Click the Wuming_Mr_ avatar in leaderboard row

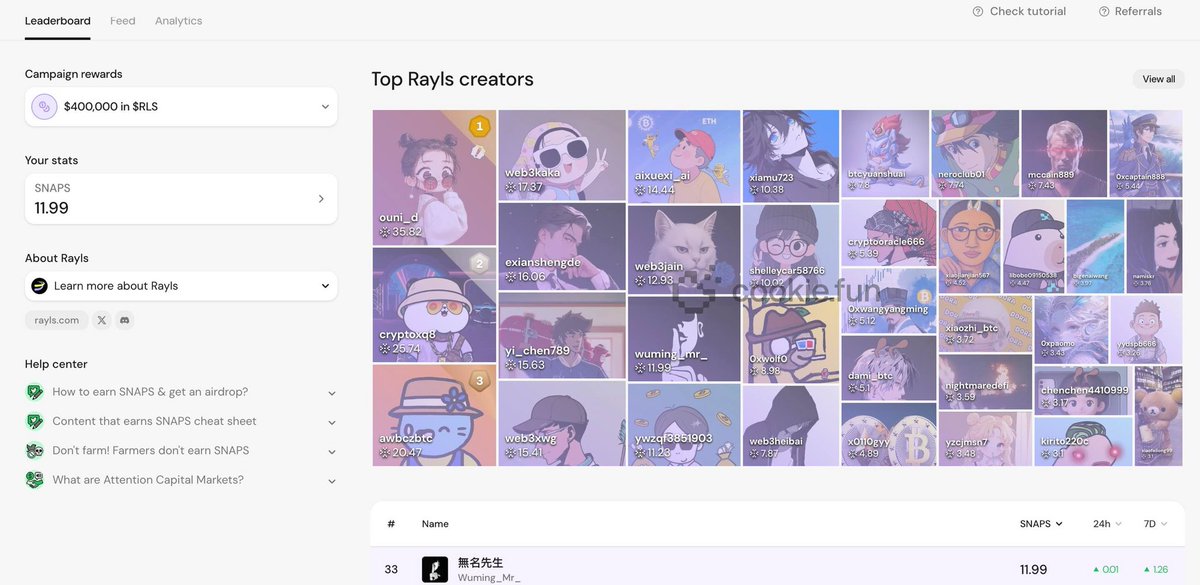tap(435, 570)
